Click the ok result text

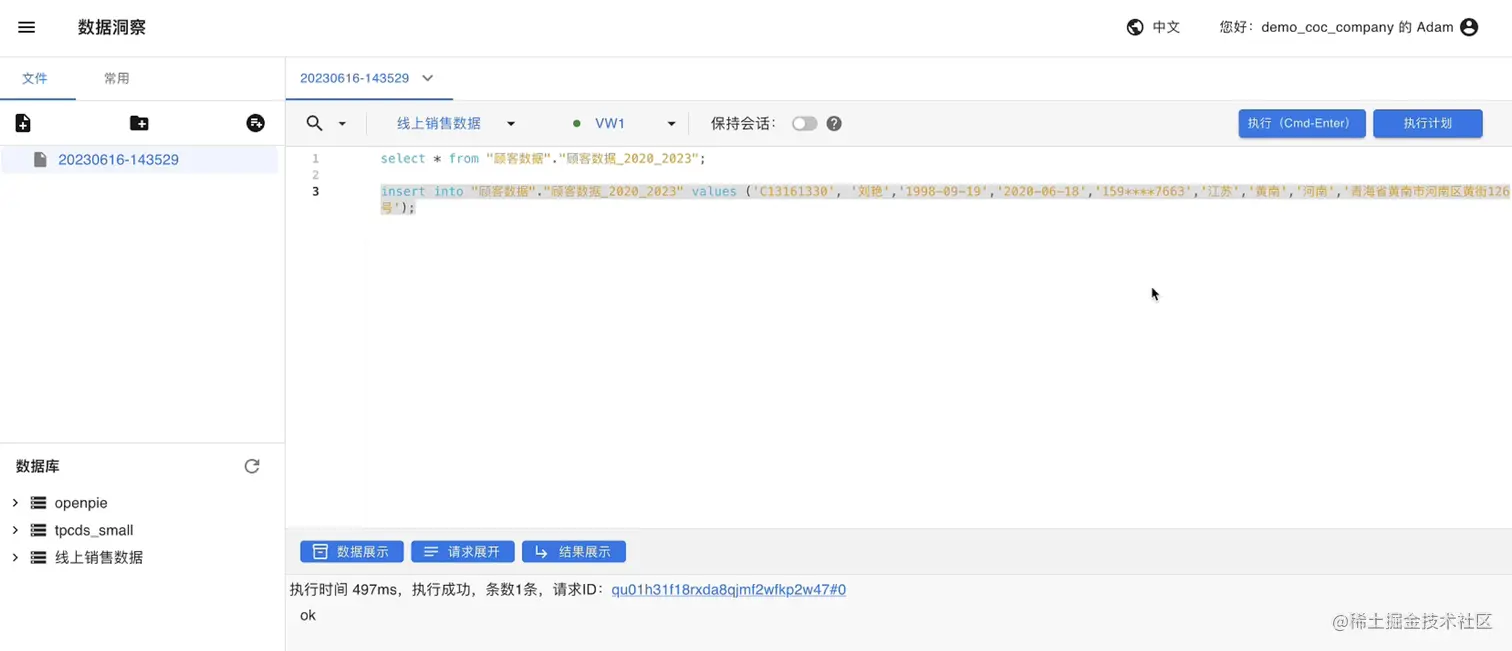tap(308, 615)
